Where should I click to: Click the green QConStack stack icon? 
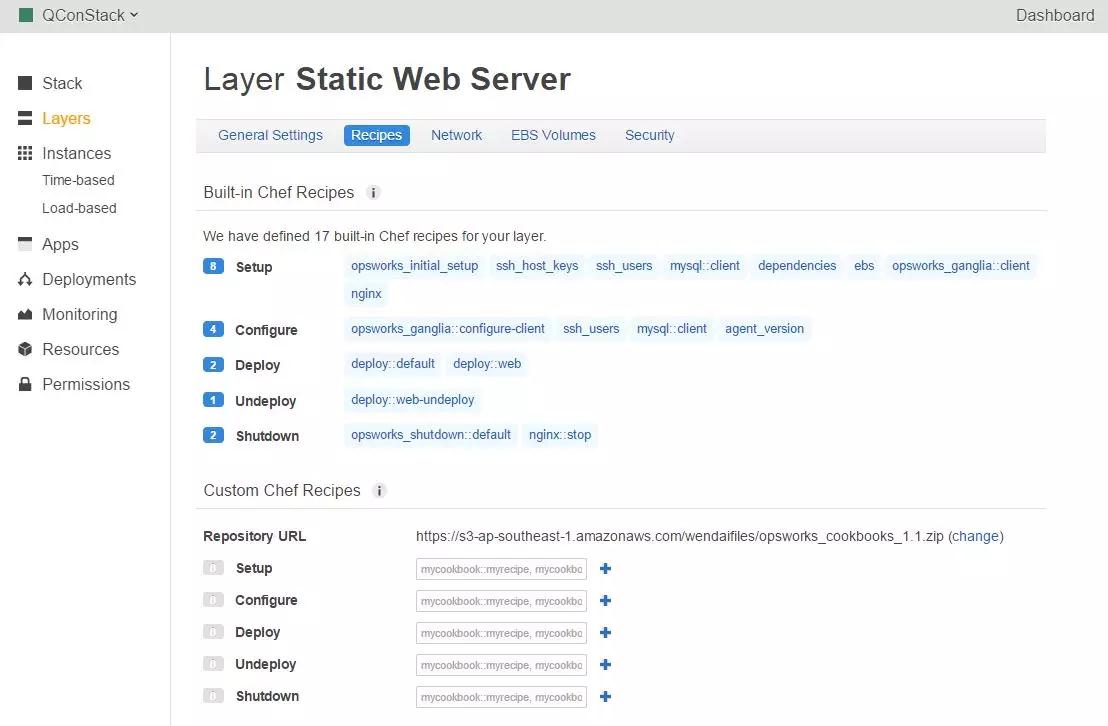point(26,15)
